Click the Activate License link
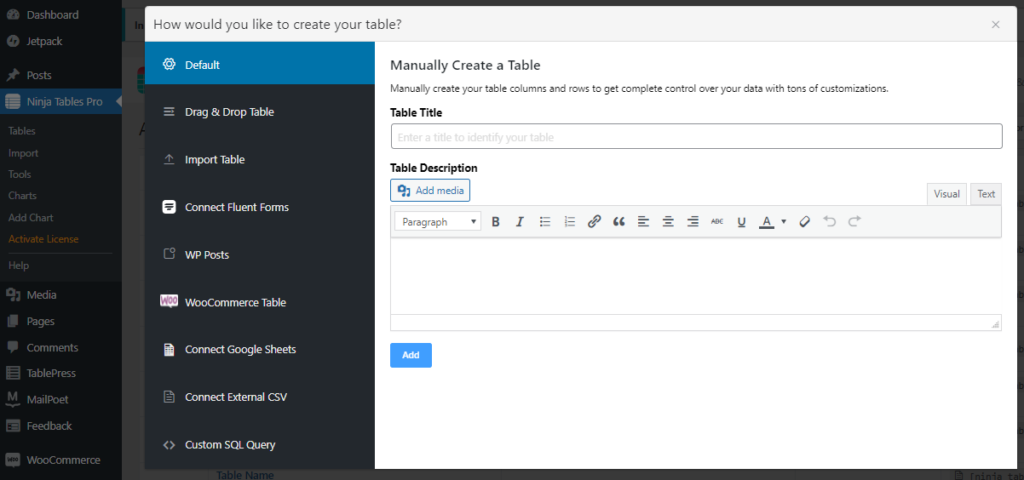This screenshot has height=480, width=1024. click(x=43, y=239)
